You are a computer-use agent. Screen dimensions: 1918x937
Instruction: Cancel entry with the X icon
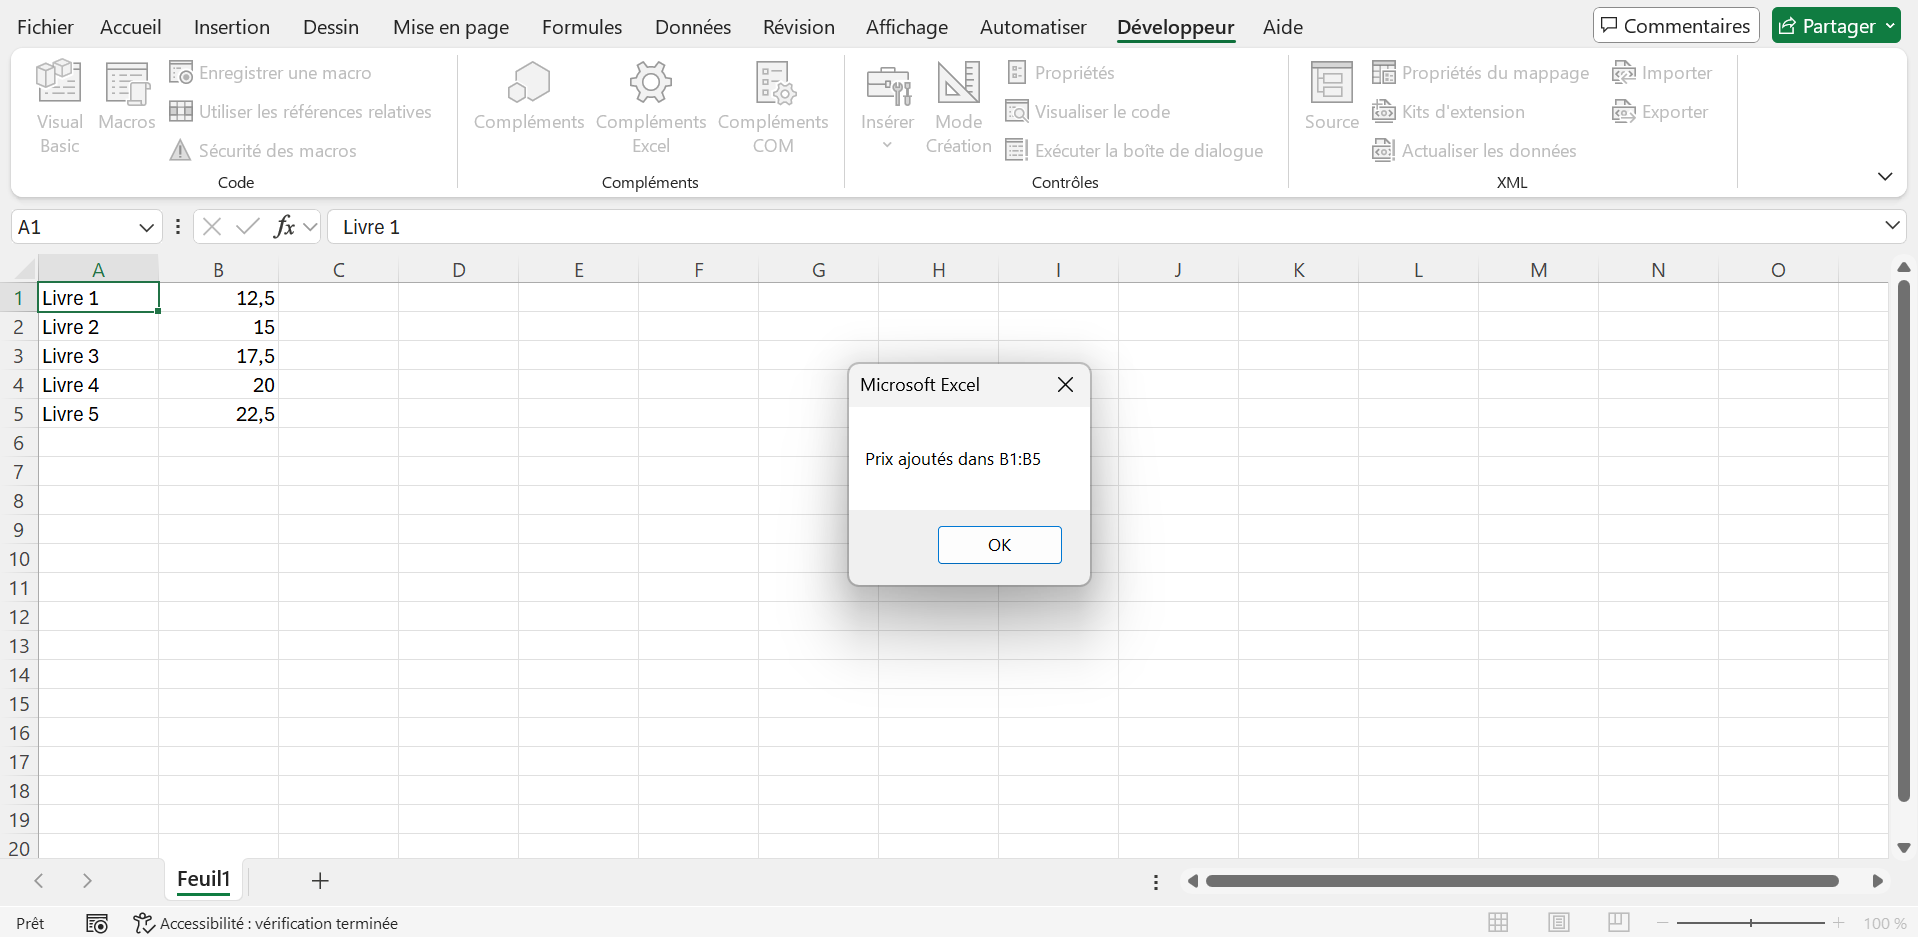coord(212,227)
